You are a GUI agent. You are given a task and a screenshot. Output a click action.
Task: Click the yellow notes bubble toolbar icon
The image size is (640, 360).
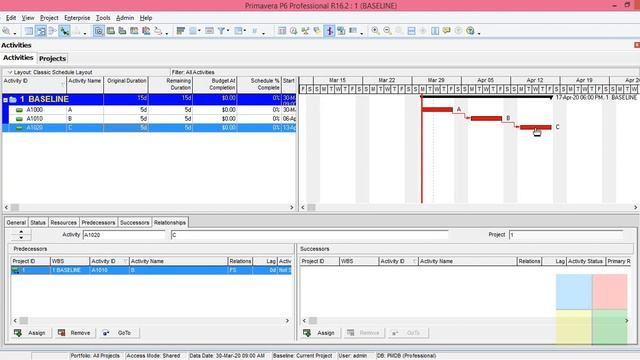click(x=447, y=31)
